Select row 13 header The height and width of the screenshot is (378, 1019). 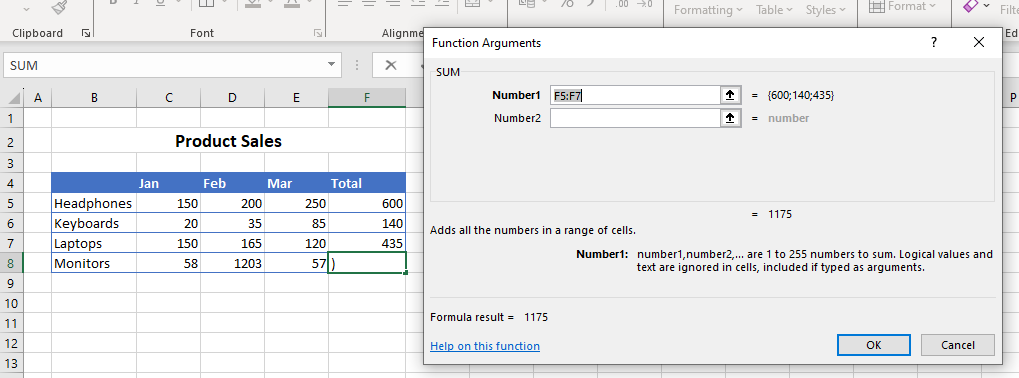[12, 363]
